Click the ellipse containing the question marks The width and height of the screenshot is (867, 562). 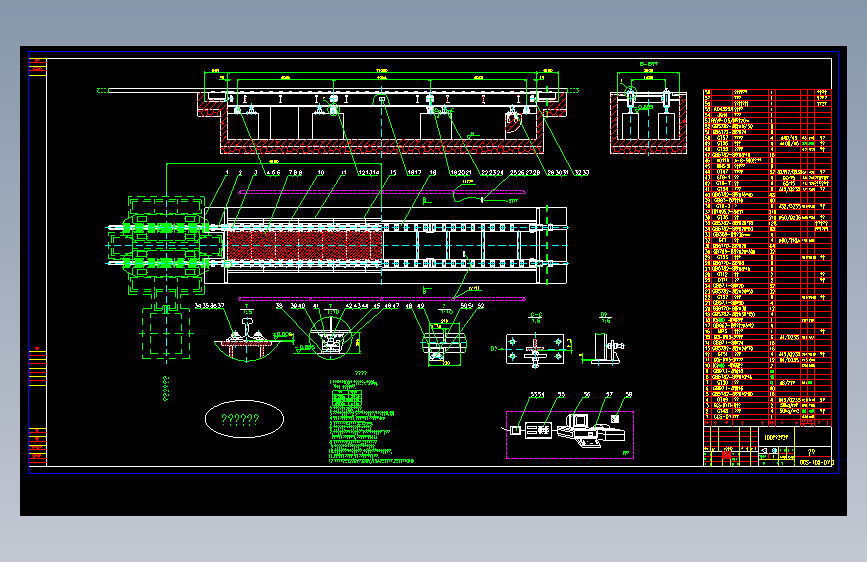244,419
